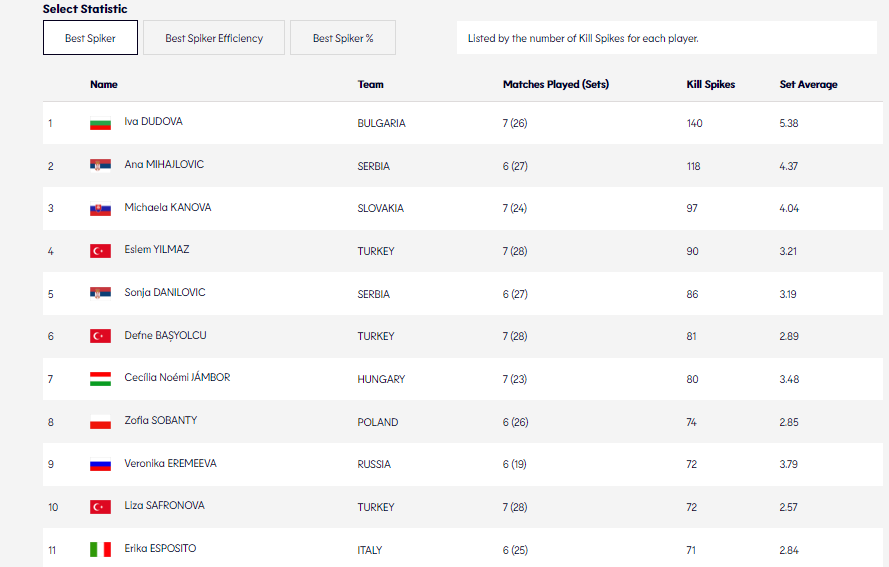889x567 pixels.
Task: Click player name Defne BAŞYOLCU
Action: coord(165,336)
